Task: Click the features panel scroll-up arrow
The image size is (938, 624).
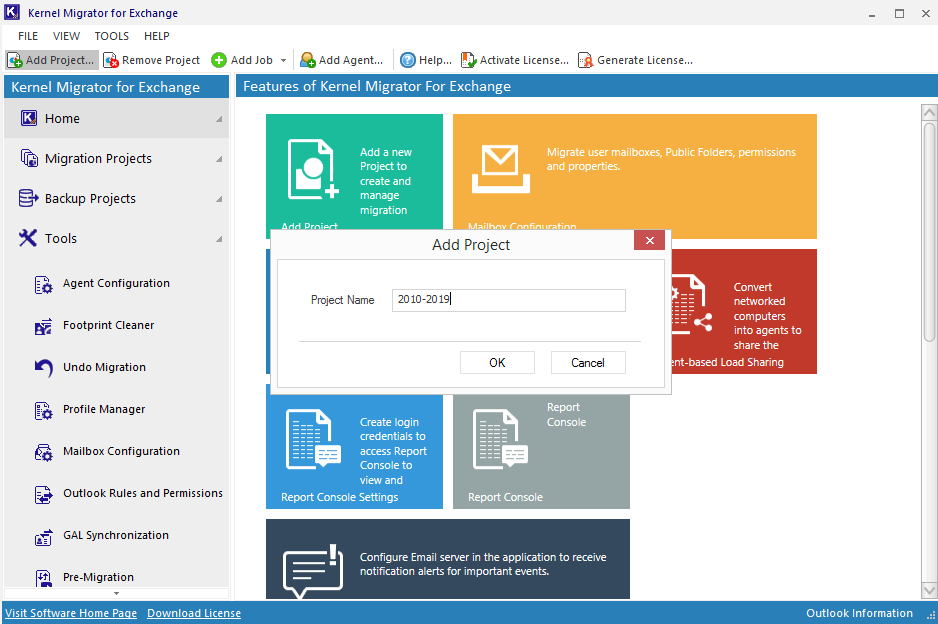Action: [x=929, y=112]
